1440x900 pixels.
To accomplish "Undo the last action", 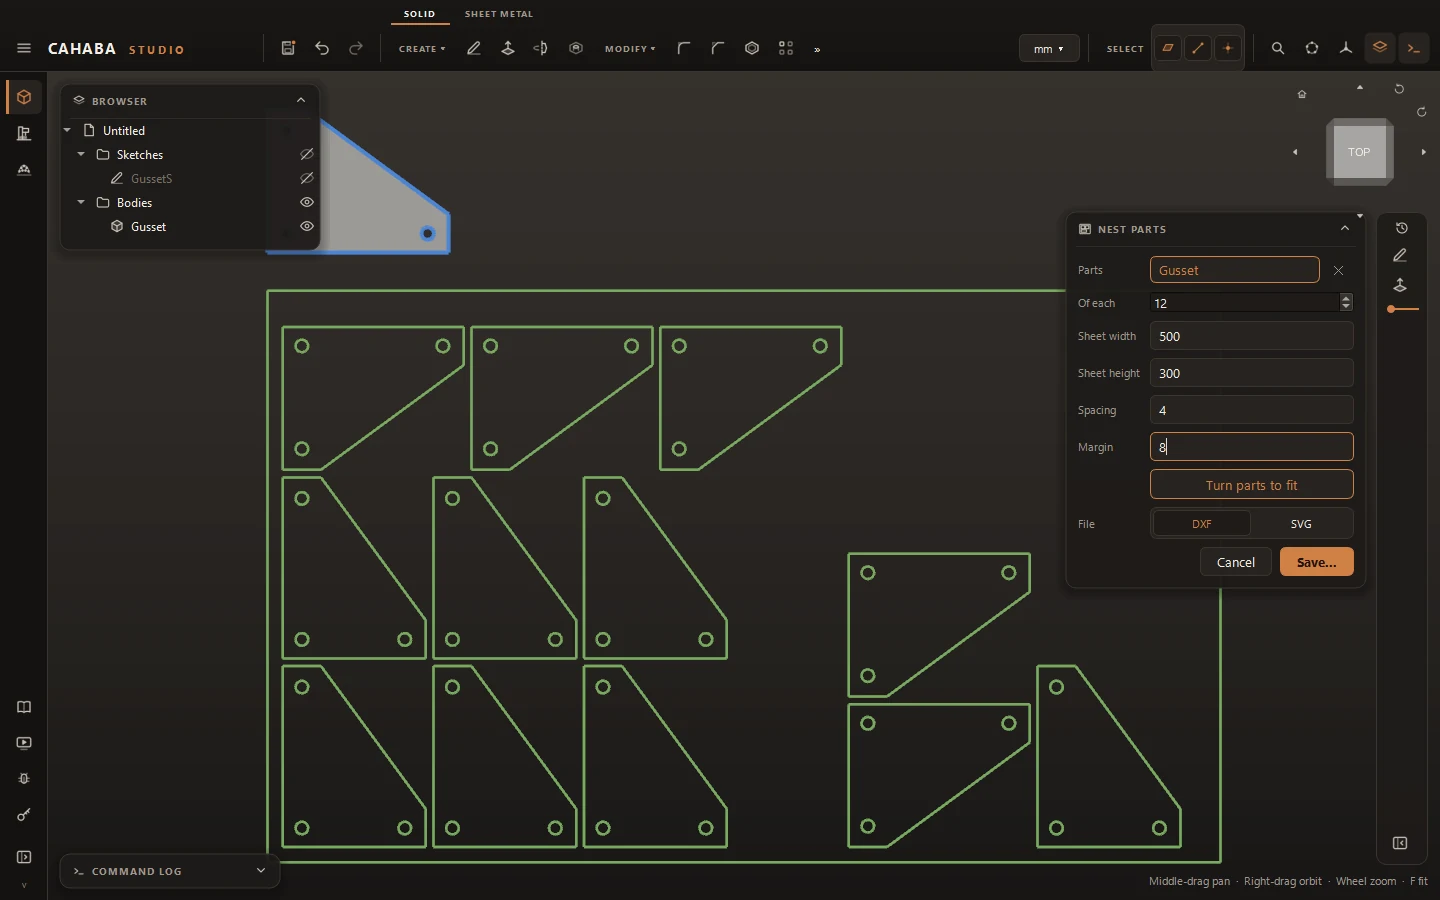I will (x=322, y=48).
